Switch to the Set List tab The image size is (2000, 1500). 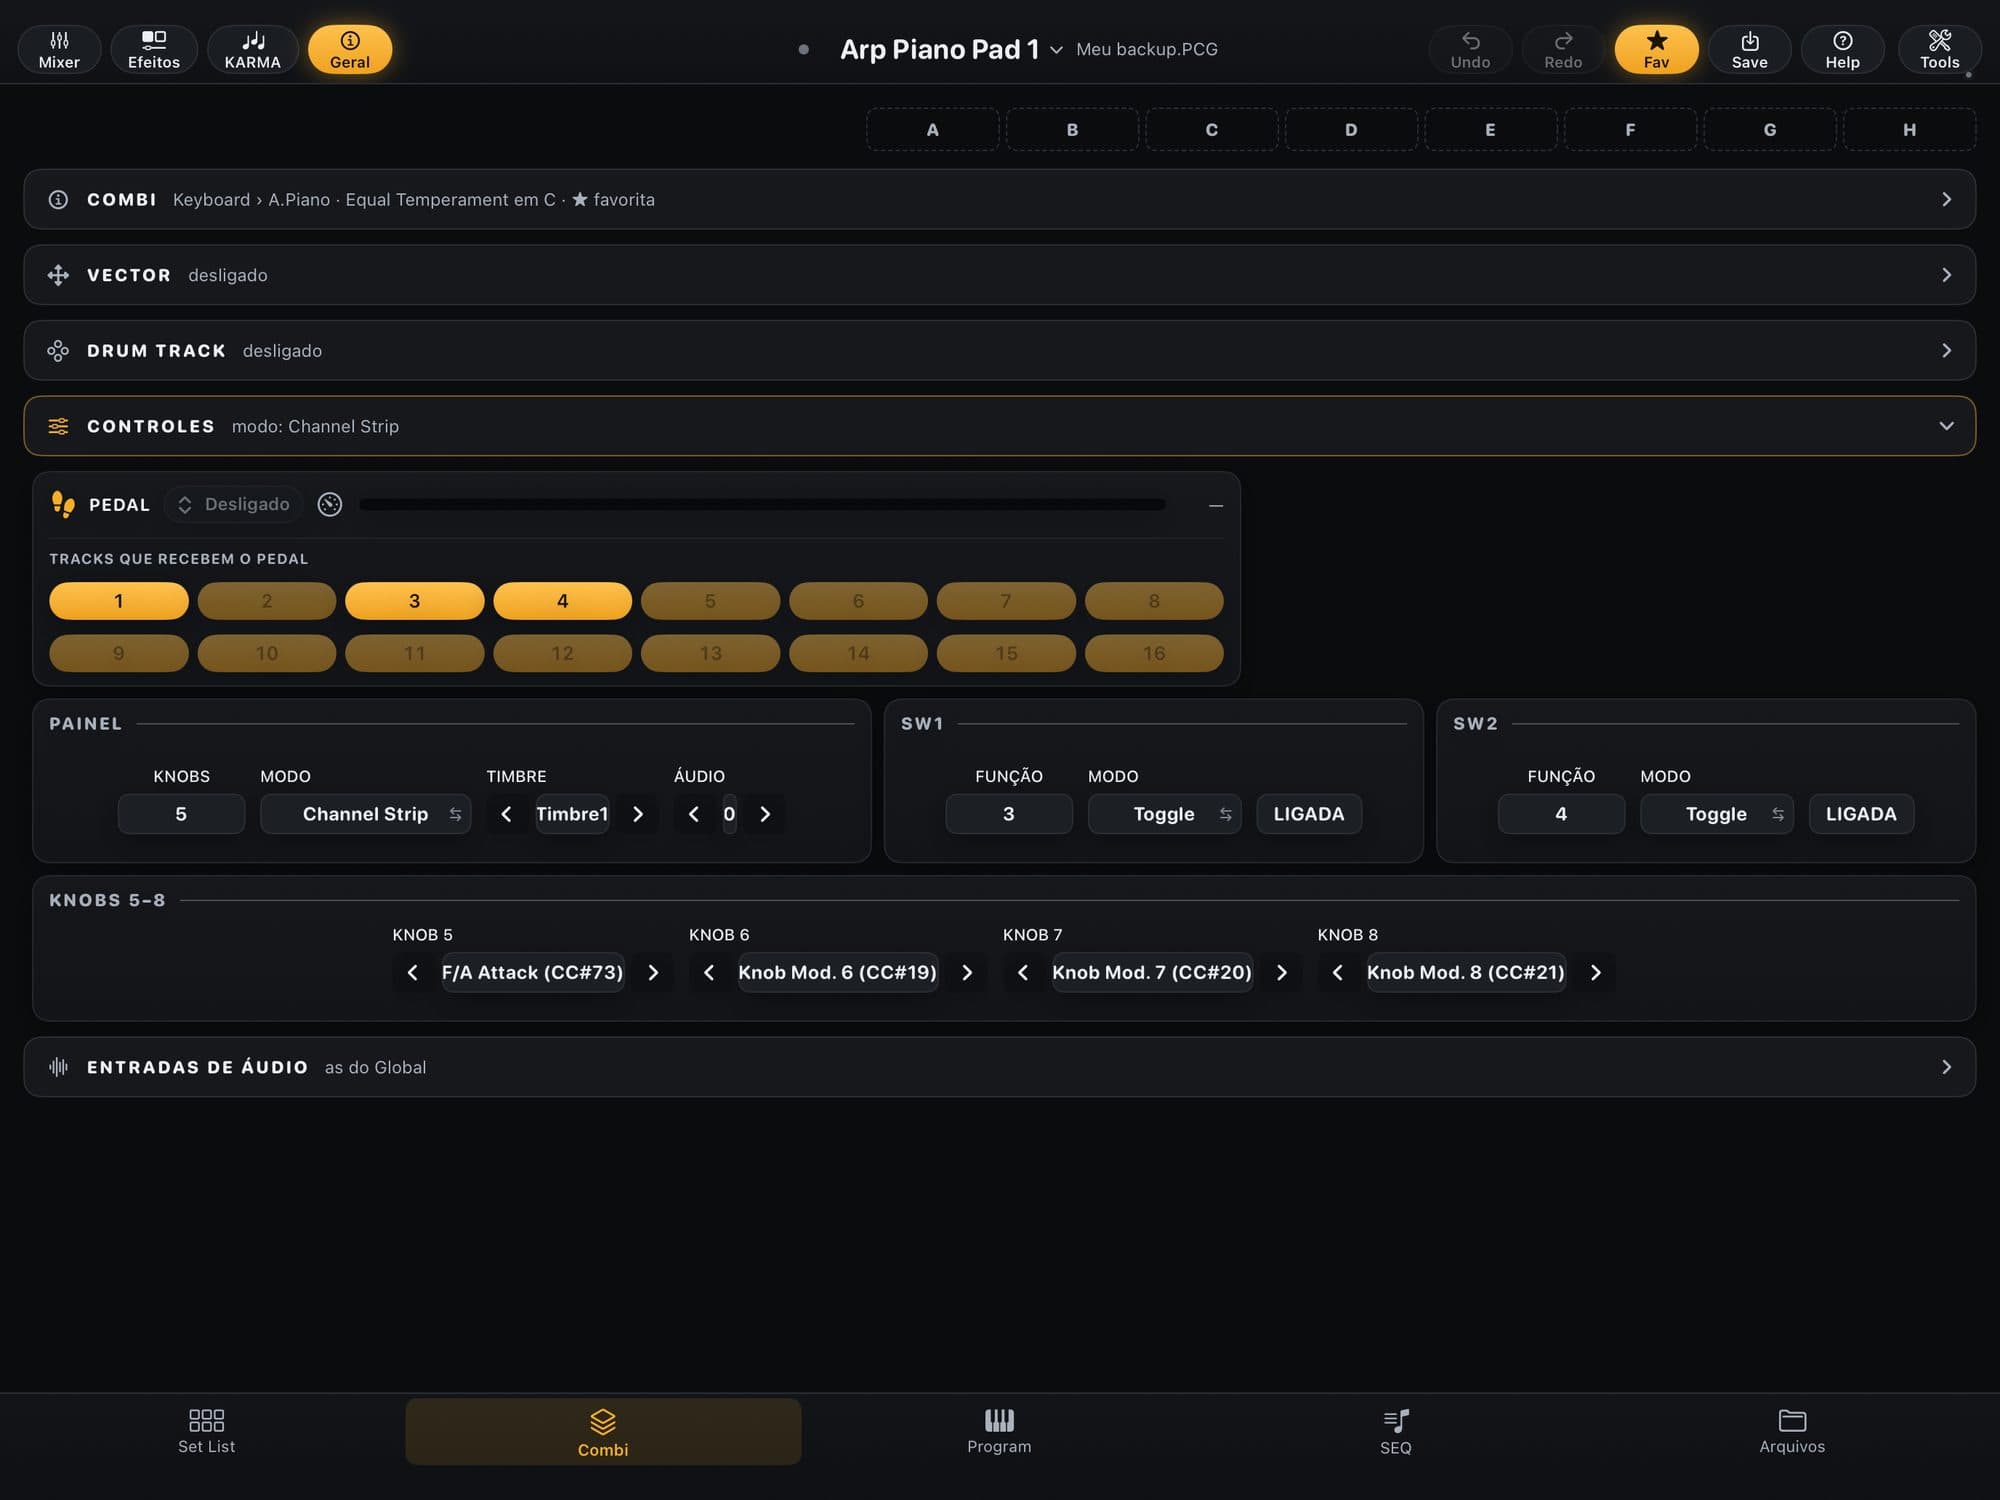click(207, 1432)
